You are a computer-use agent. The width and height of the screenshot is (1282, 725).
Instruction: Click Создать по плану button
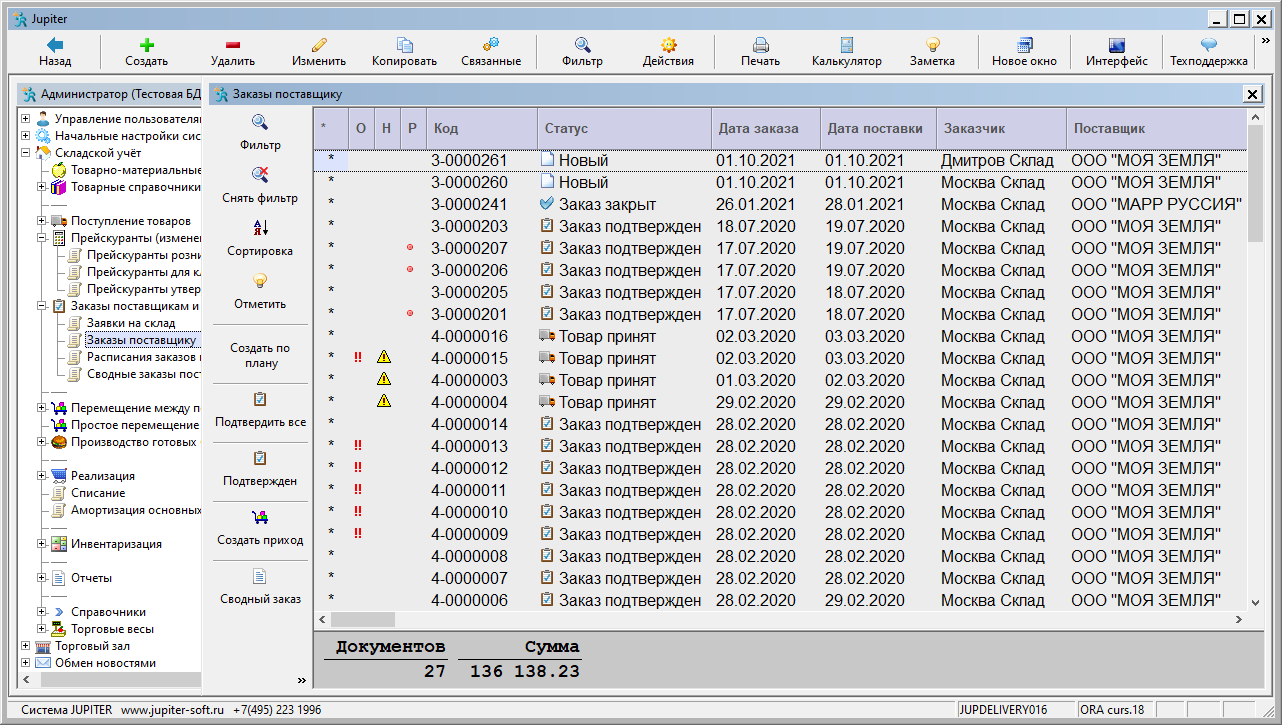point(260,355)
